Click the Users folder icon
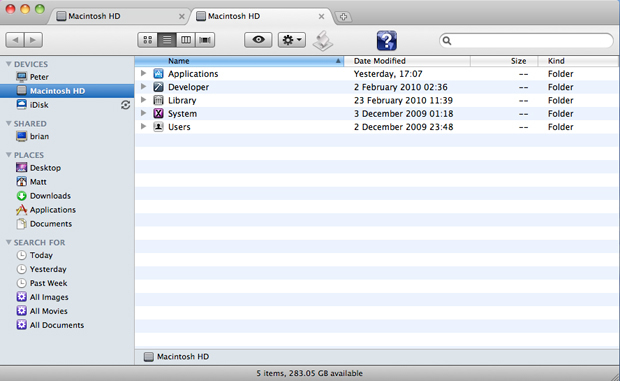Viewport: 620px width, 381px height. 158,127
